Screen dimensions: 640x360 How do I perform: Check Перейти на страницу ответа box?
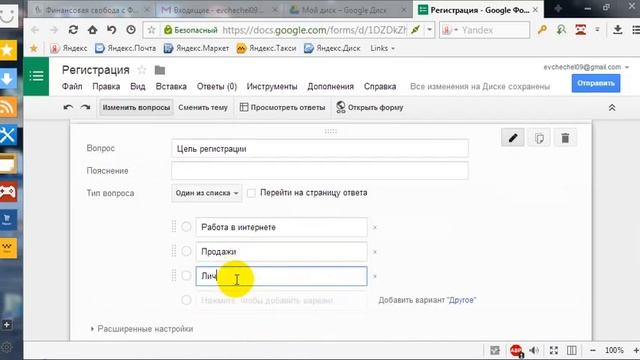tap(251, 193)
